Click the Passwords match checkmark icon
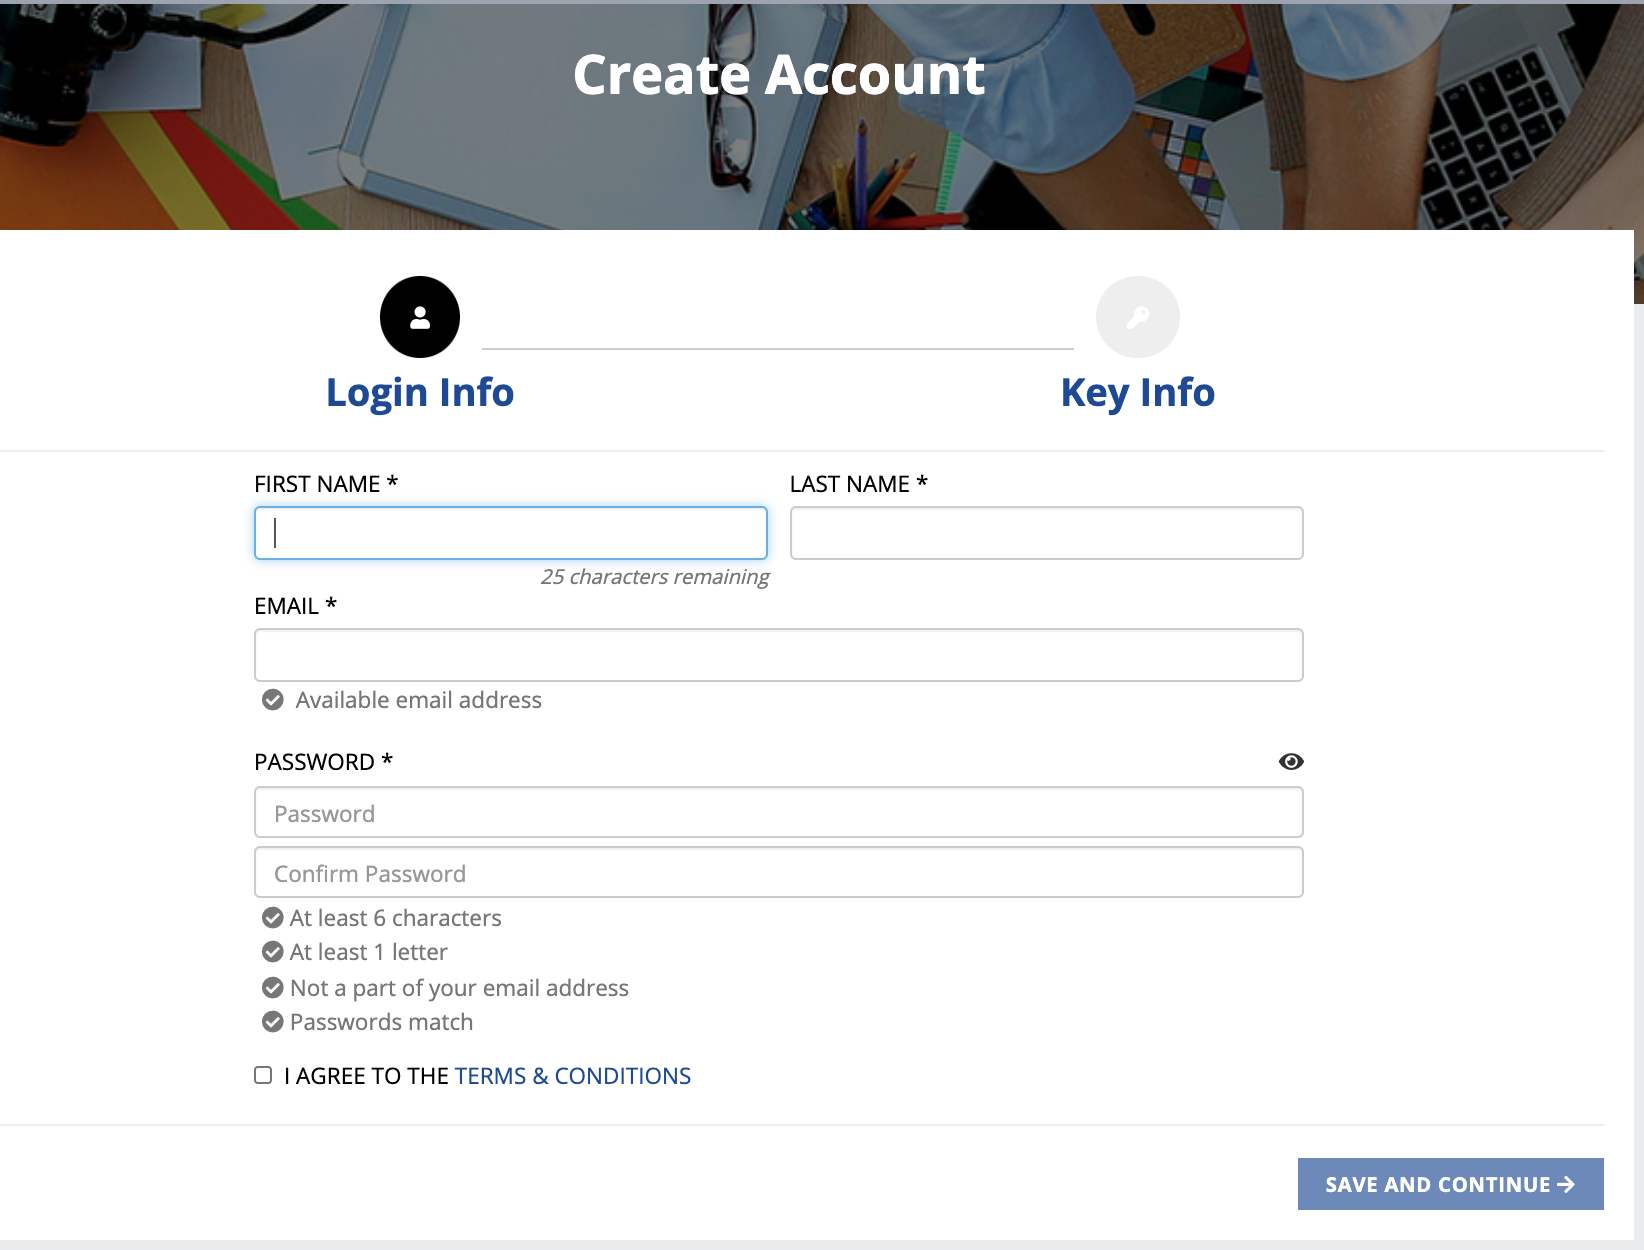This screenshot has height=1250, width=1644. (x=273, y=1022)
